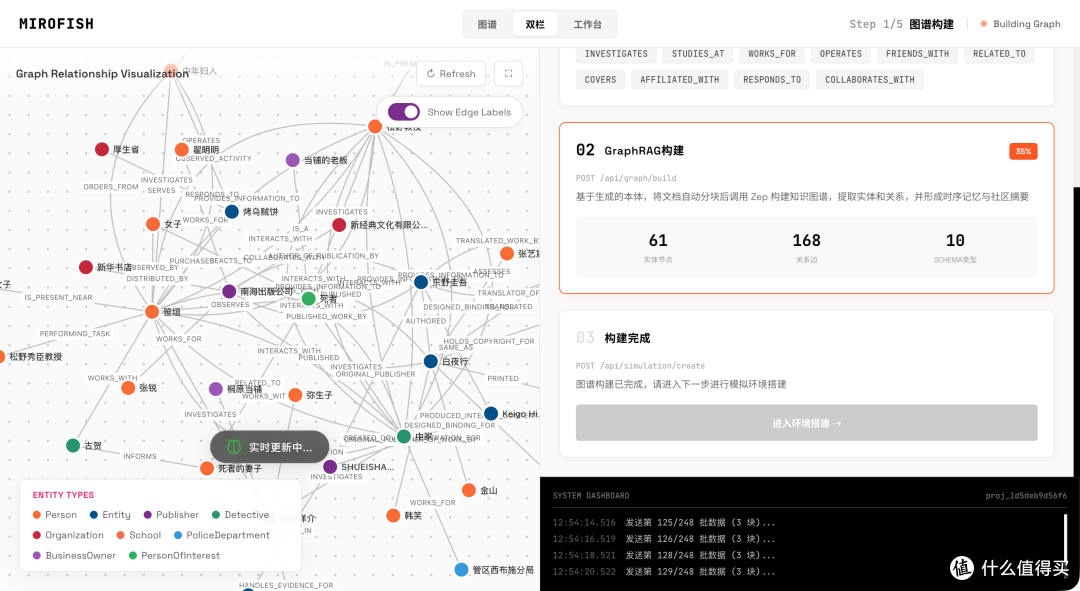This screenshot has height=591, width=1080.
Task: Click the 古贺 graph node
Action: [x=73, y=446]
